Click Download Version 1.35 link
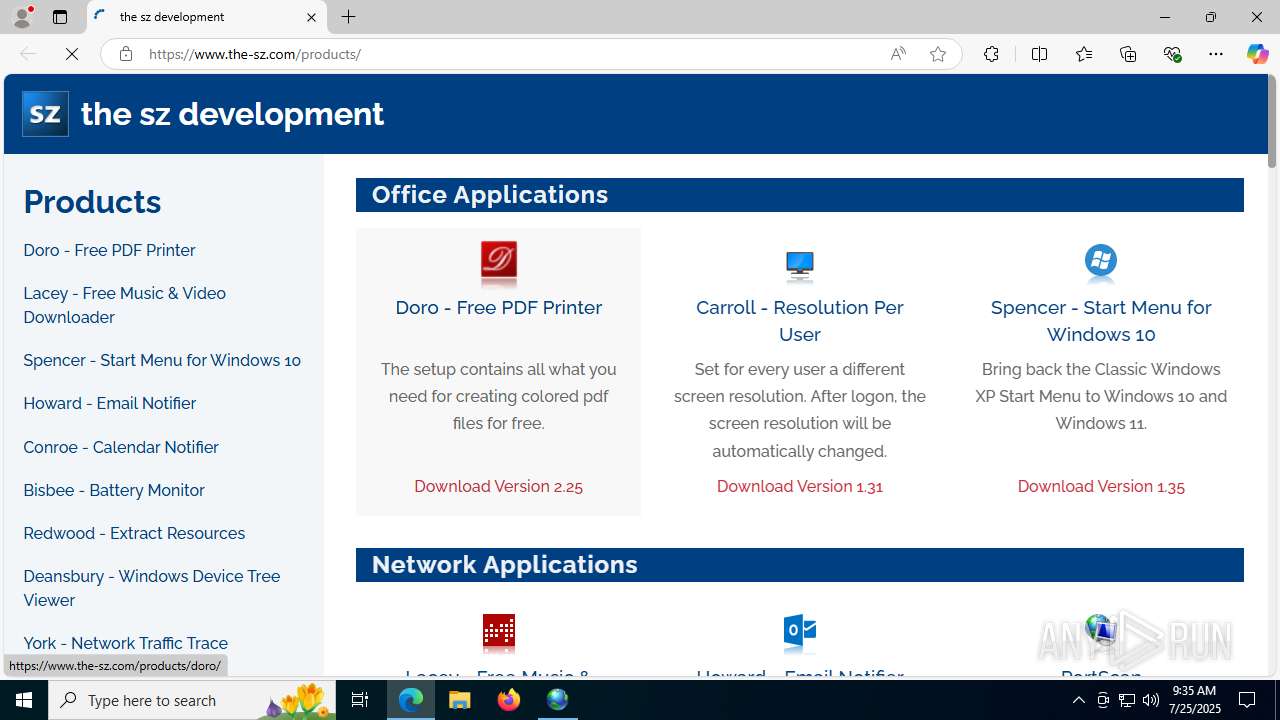The width and height of the screenshot is (1280, 720). point(1101,486)
